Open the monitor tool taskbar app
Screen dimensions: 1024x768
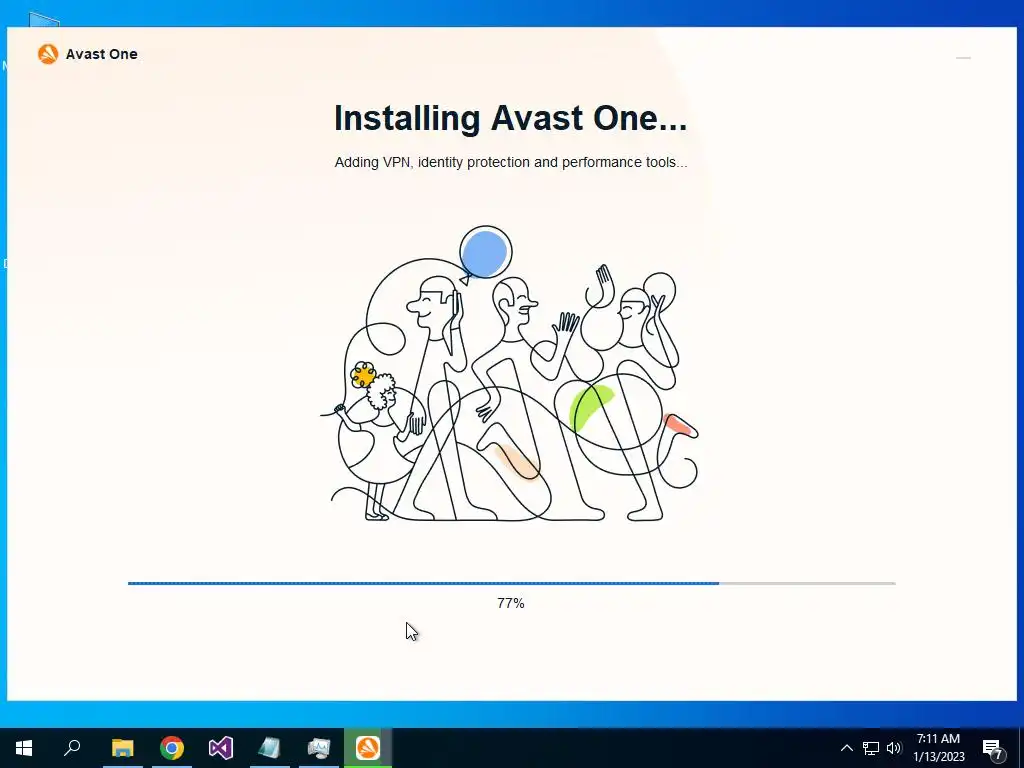click(319, 748)
